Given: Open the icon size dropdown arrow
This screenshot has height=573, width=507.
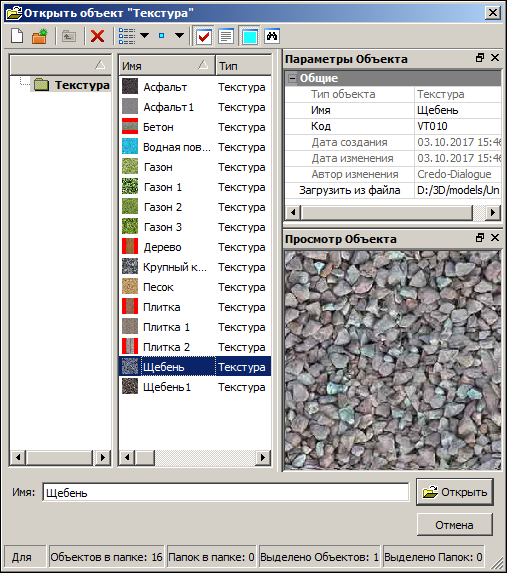Looking at the screenshot, I should pyautogui.click(x=179, y=36).
